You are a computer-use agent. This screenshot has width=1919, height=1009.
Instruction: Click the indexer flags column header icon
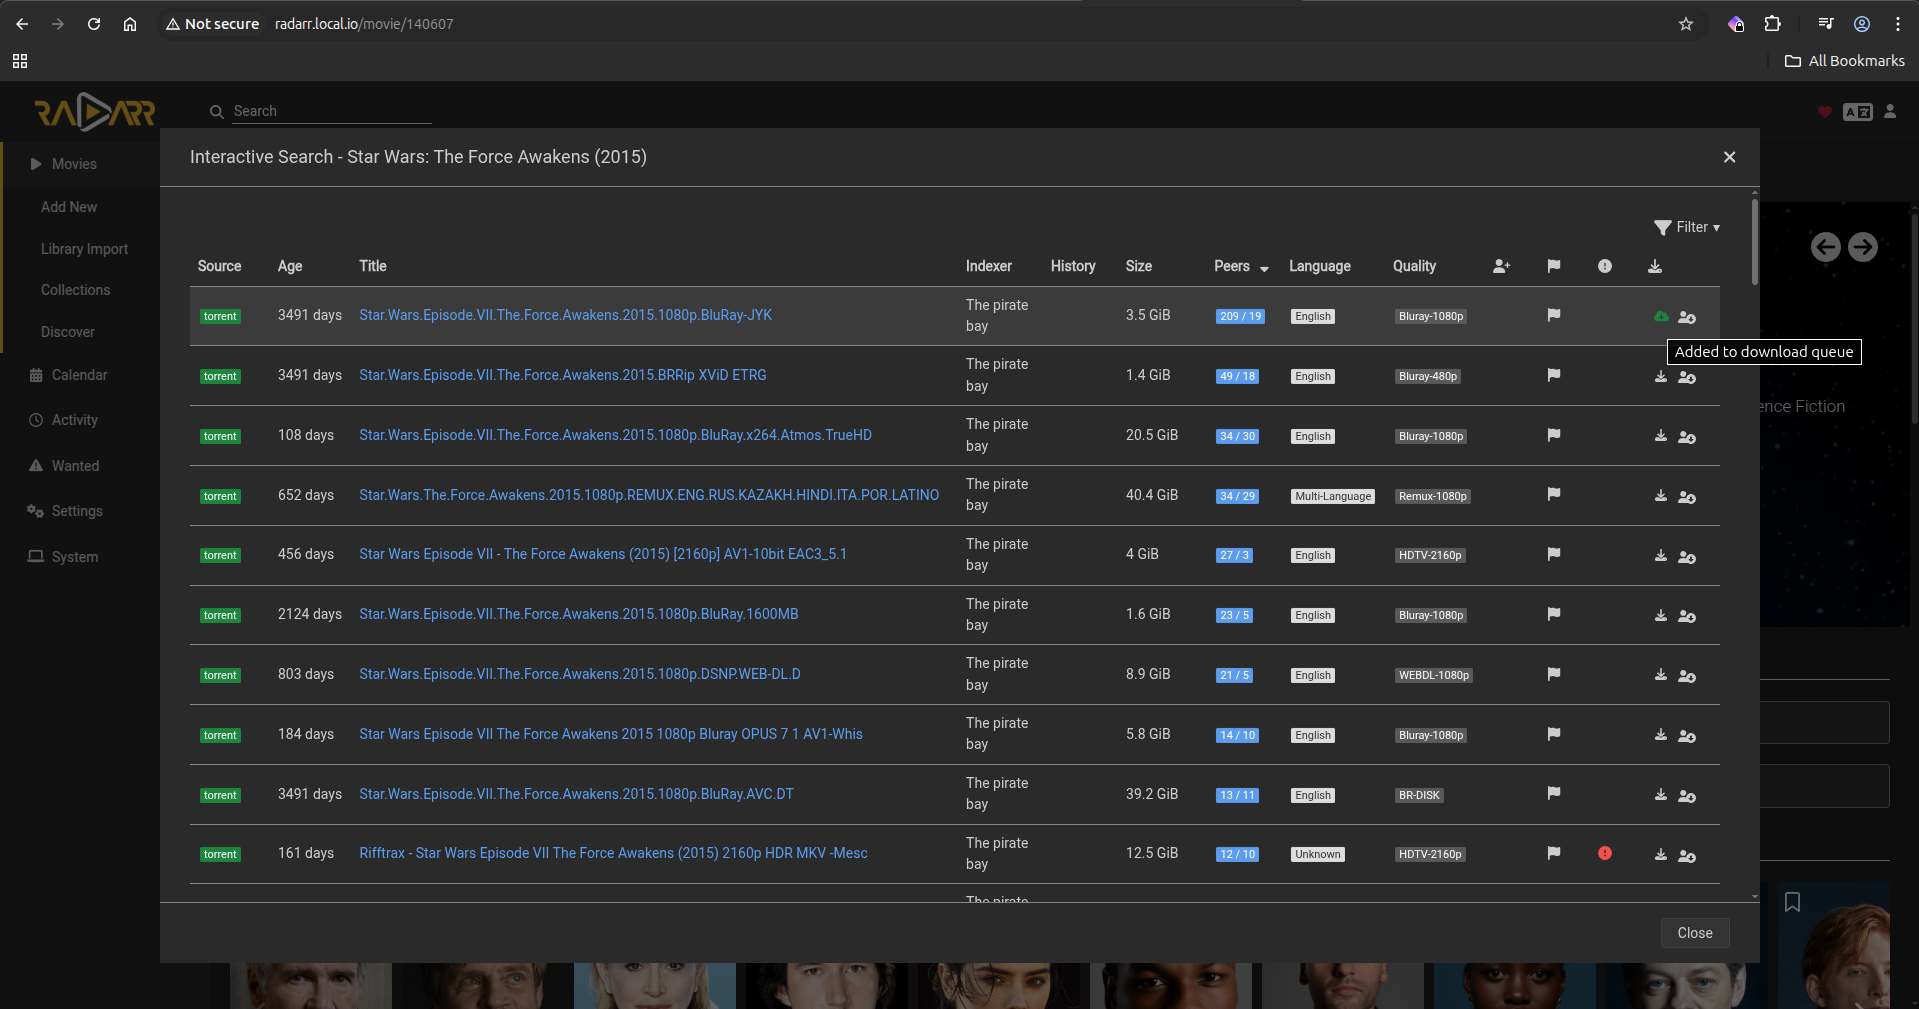pos(1553,266)
